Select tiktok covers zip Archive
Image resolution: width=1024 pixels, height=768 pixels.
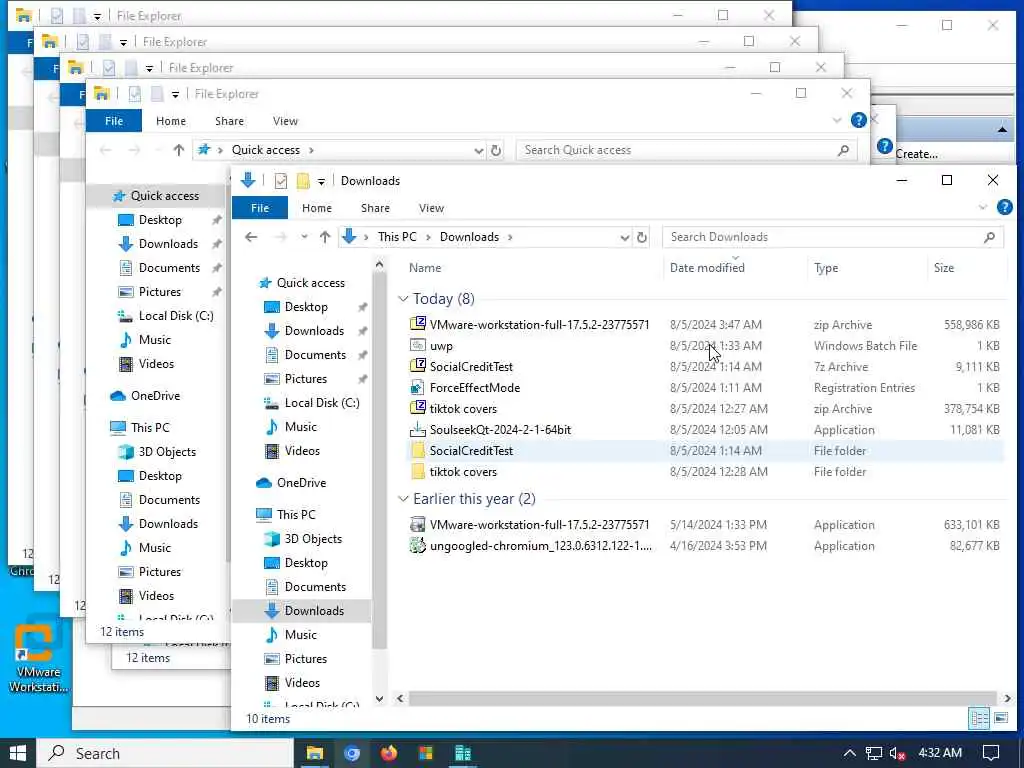click(x=463, y=408)
